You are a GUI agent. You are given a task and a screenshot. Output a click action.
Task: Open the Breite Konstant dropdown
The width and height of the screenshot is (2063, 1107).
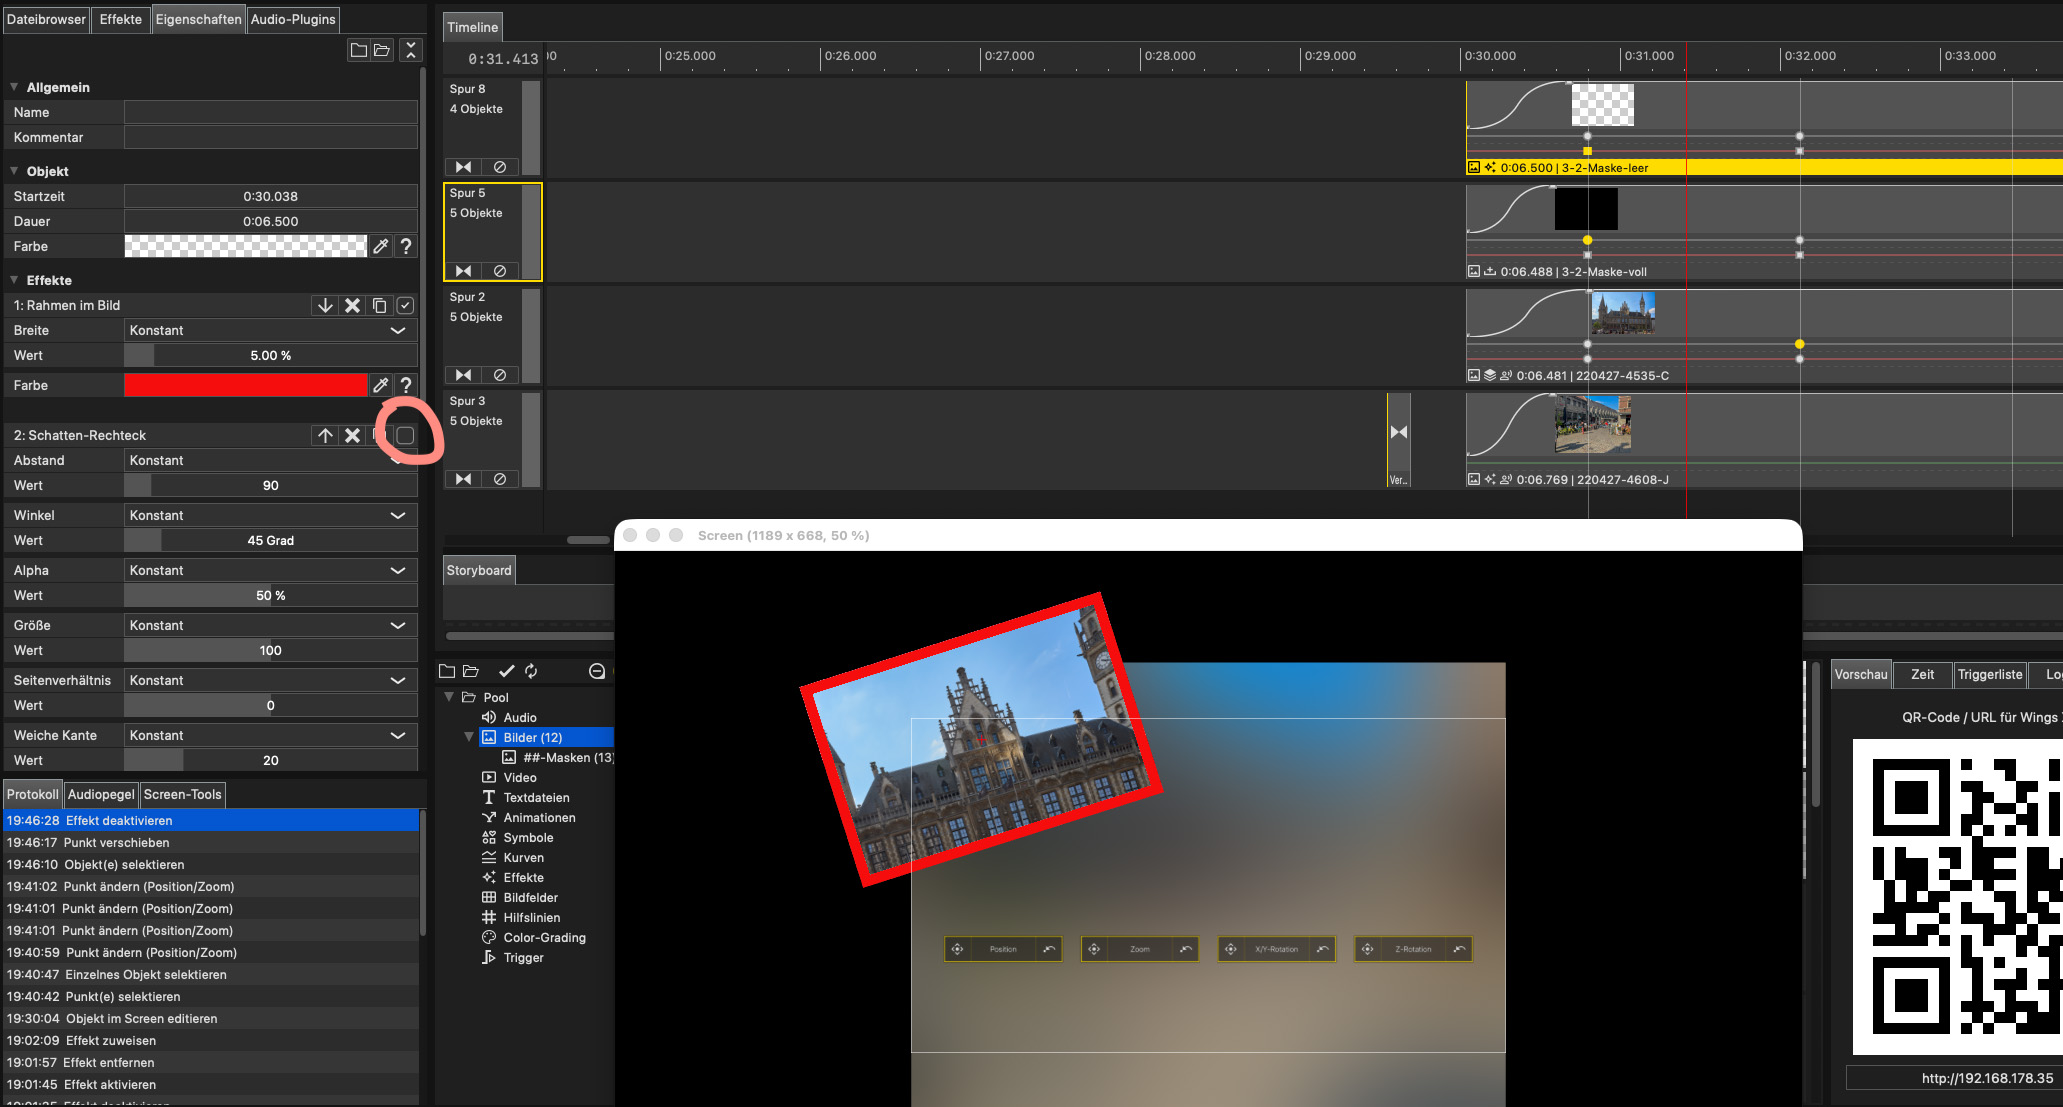397,331
